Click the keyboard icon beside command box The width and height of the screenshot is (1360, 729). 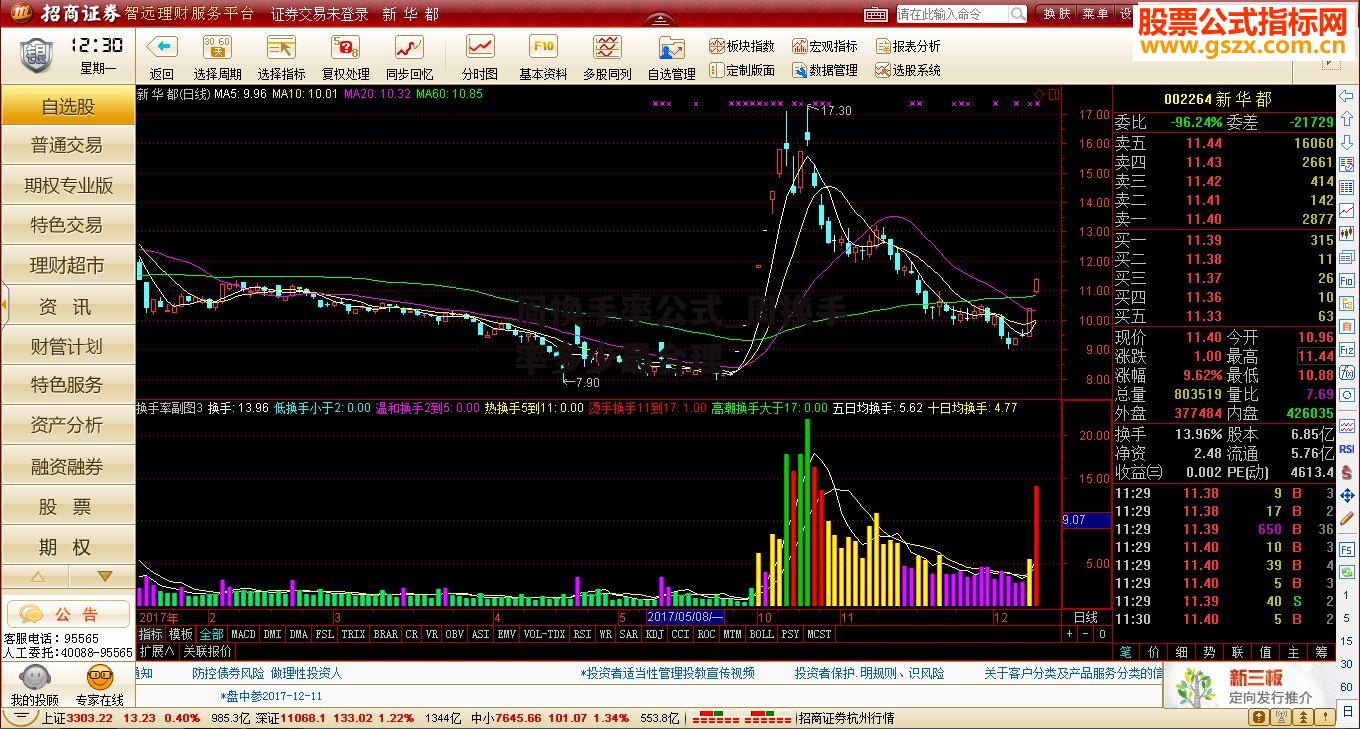point(876,14)
